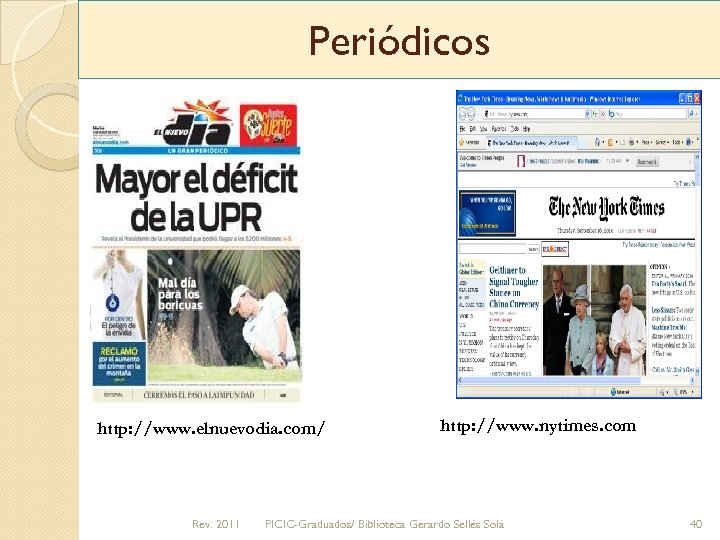The image size is (720, 540).
Task: Click the TimesPeople bar dropdown arrow
Action: click(627, 161)
